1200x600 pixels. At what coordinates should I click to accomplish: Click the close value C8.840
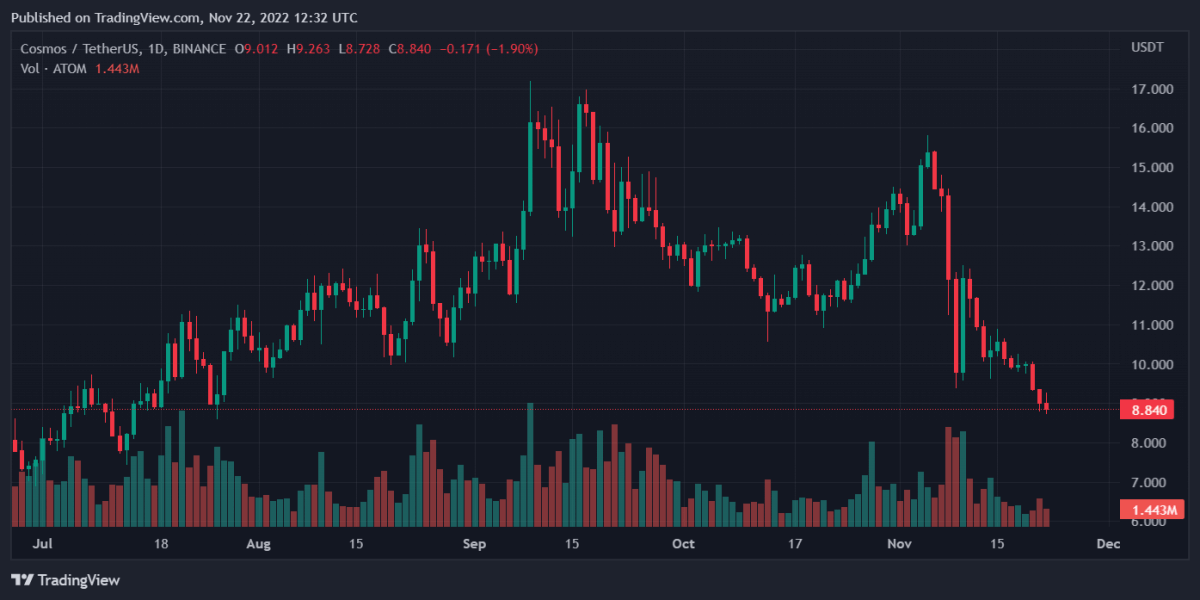point(411,48)
